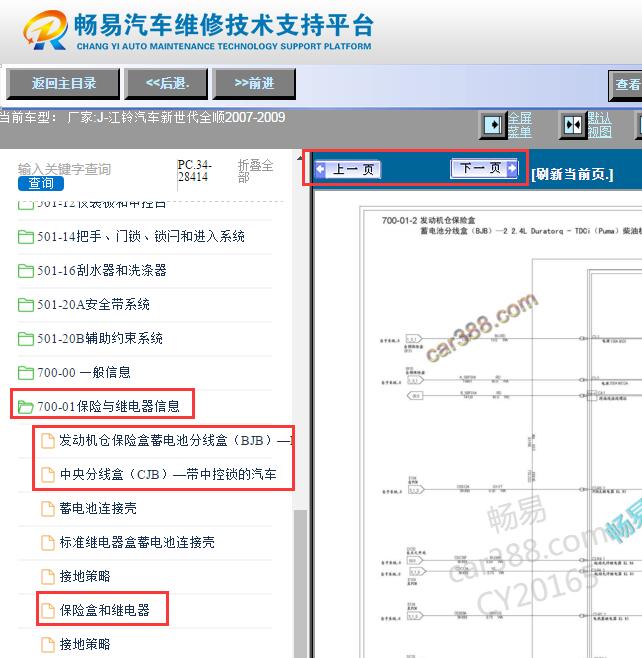Viewport: 642px width, 658px height.
Task: Expand the 501-20A安全带系统 folder
Action: click(x=93, y=305)
